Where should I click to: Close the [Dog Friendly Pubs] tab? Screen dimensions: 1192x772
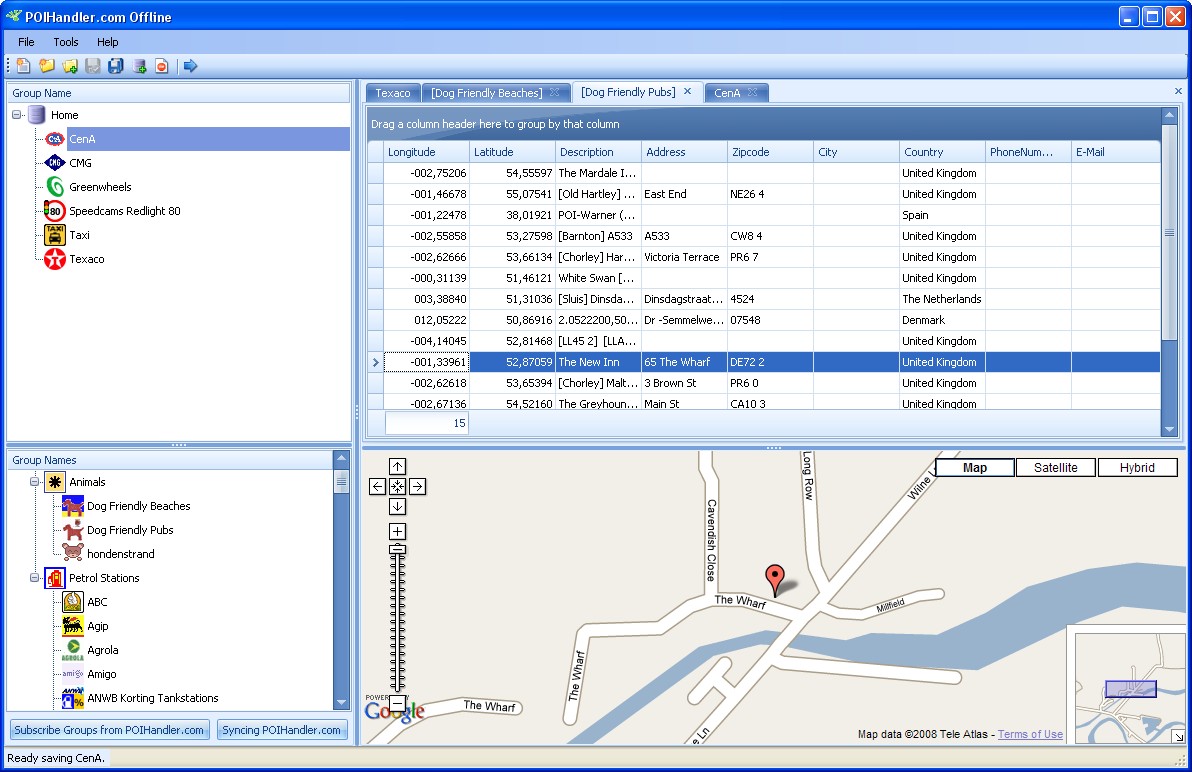687,91
